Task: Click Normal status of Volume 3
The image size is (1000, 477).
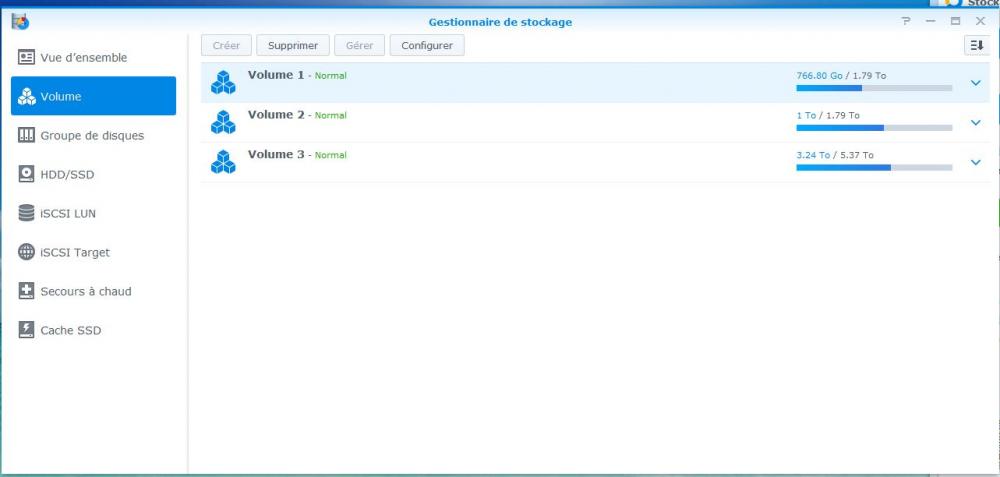Action: click(x=330, y=155)
